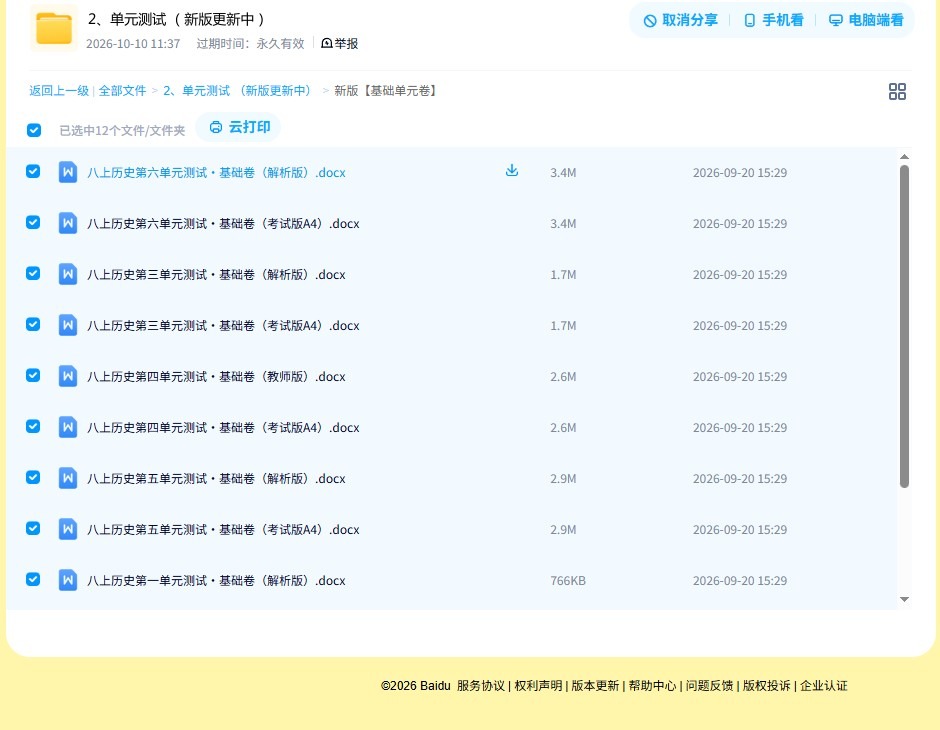
Task: Go back with 返回上一级 link
Action: (59, 91)
